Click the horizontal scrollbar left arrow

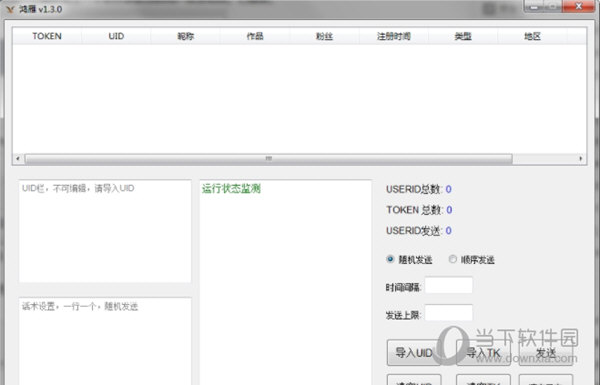[18, 158]
